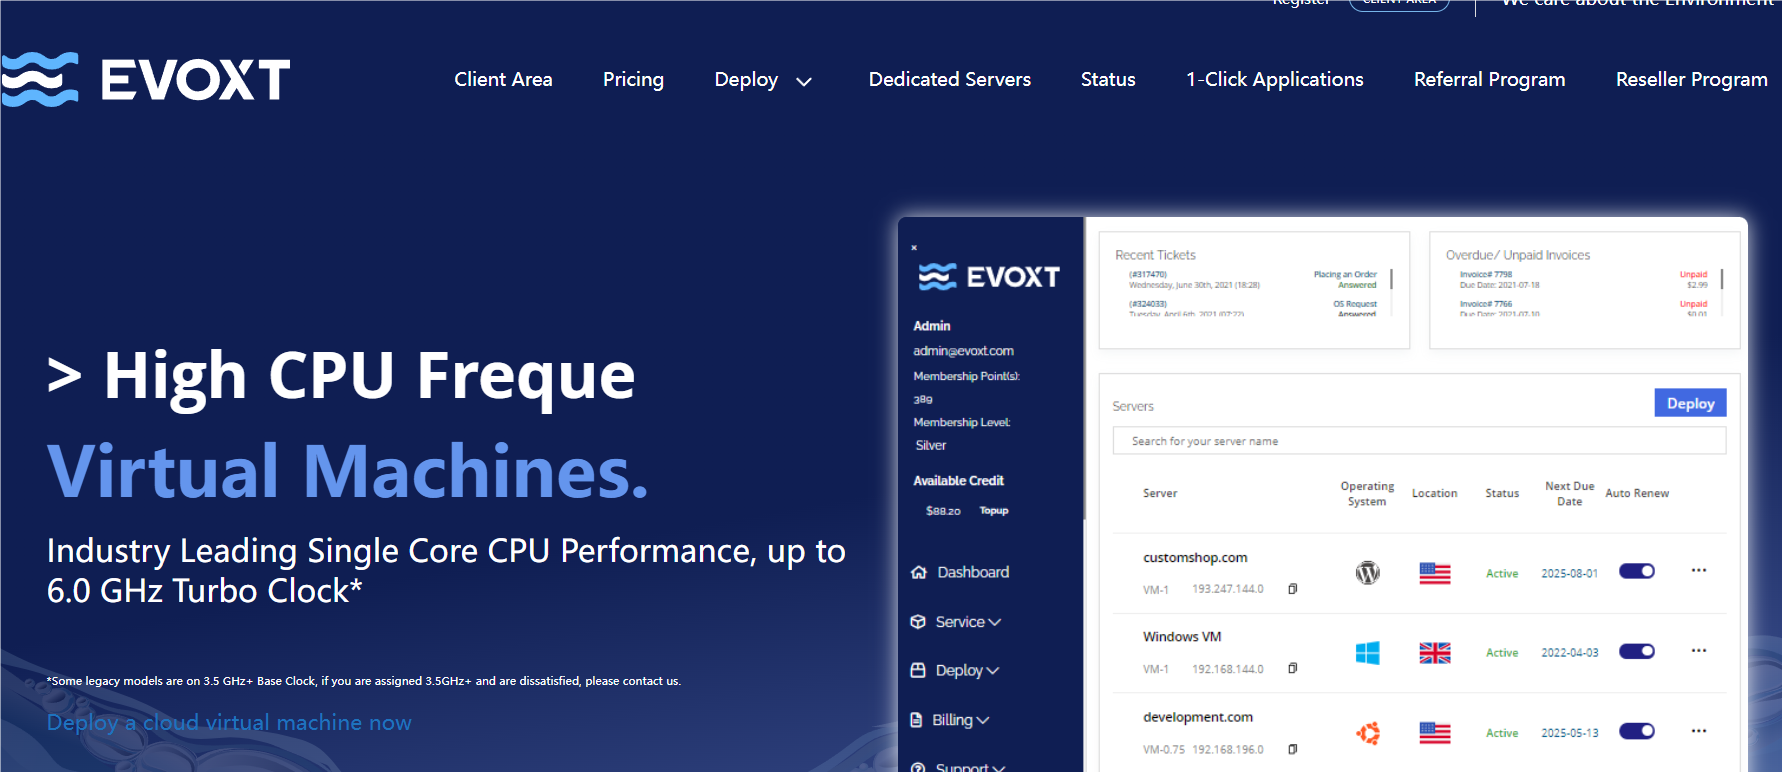
Task: Click the UK flag icon for Windows VM
Action: click(x=1434, y=653)
